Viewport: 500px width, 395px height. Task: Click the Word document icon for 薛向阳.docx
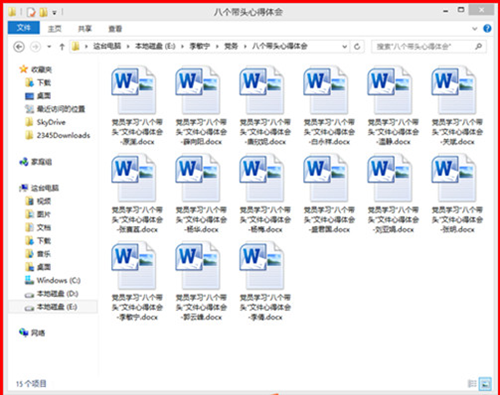click(x=197, y=90)
